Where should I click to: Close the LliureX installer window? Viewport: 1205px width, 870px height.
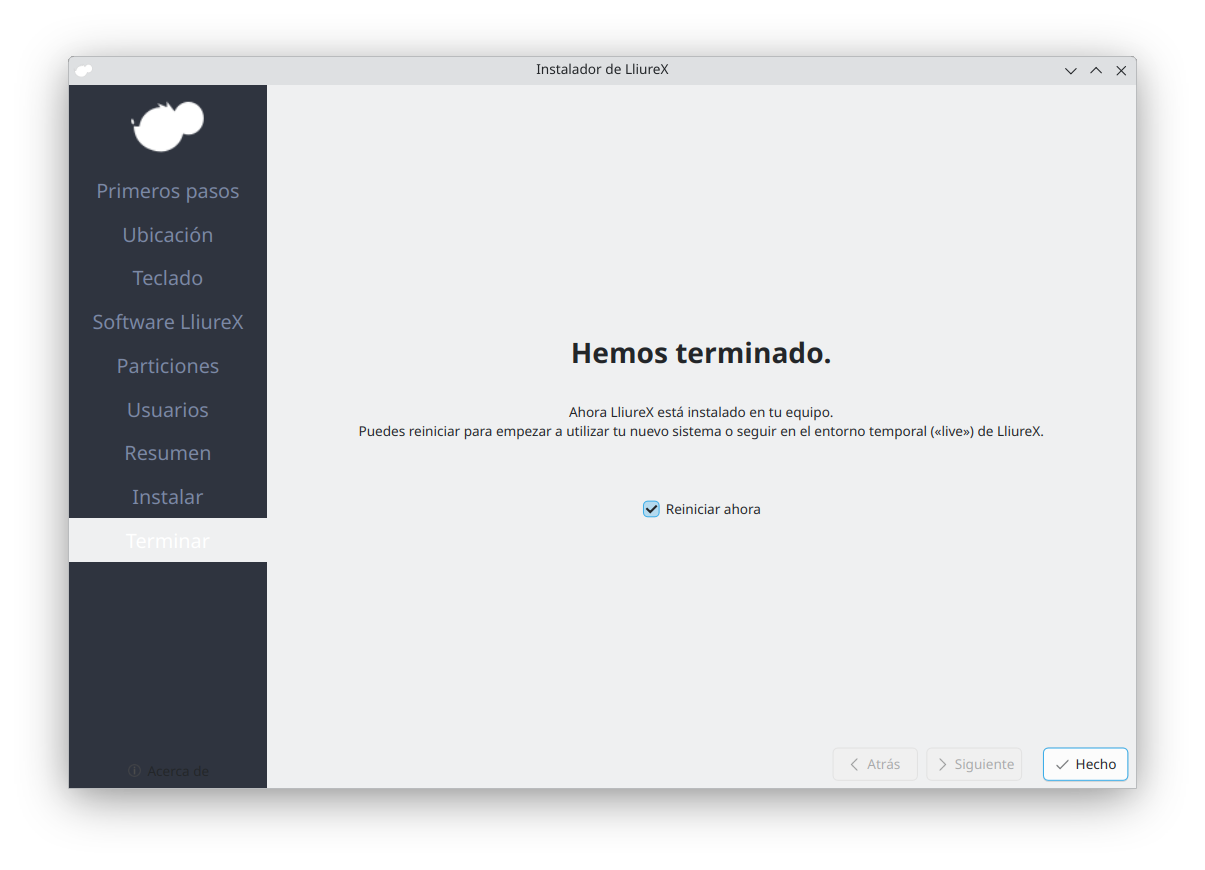[x=1121, y=71]
